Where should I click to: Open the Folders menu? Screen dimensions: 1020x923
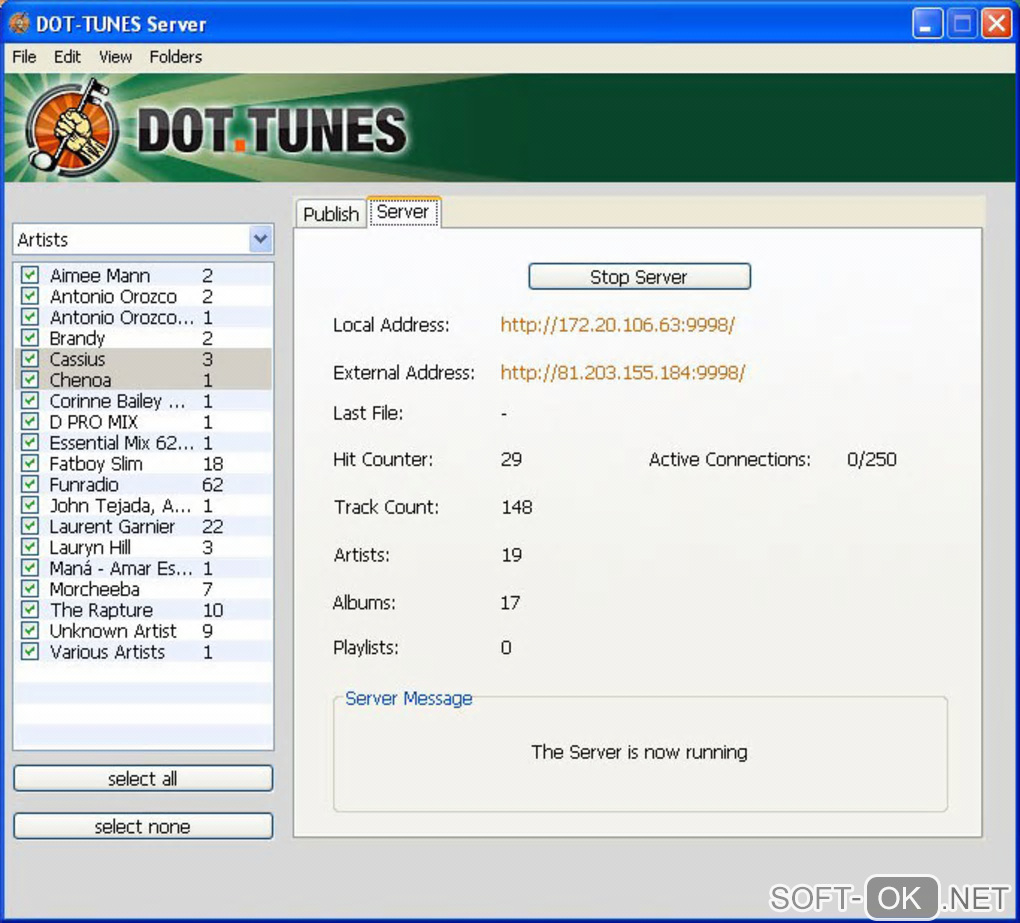coord(176,57)
